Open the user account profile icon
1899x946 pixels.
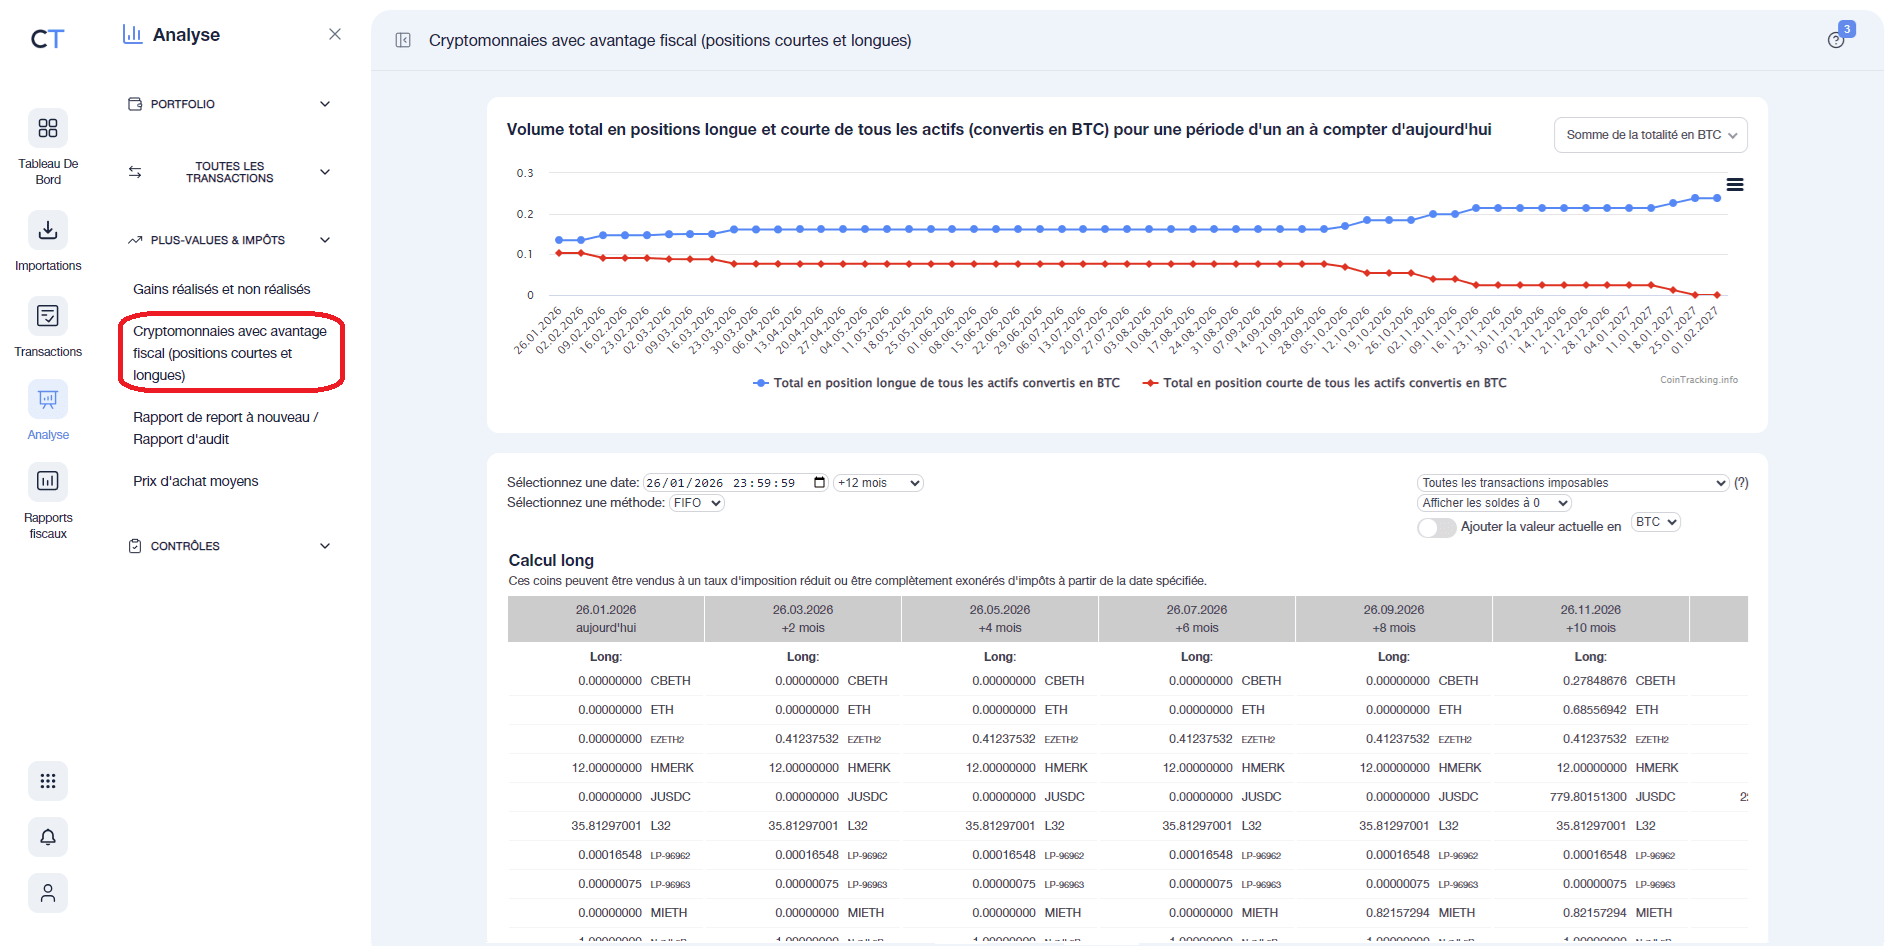[47, 893]
